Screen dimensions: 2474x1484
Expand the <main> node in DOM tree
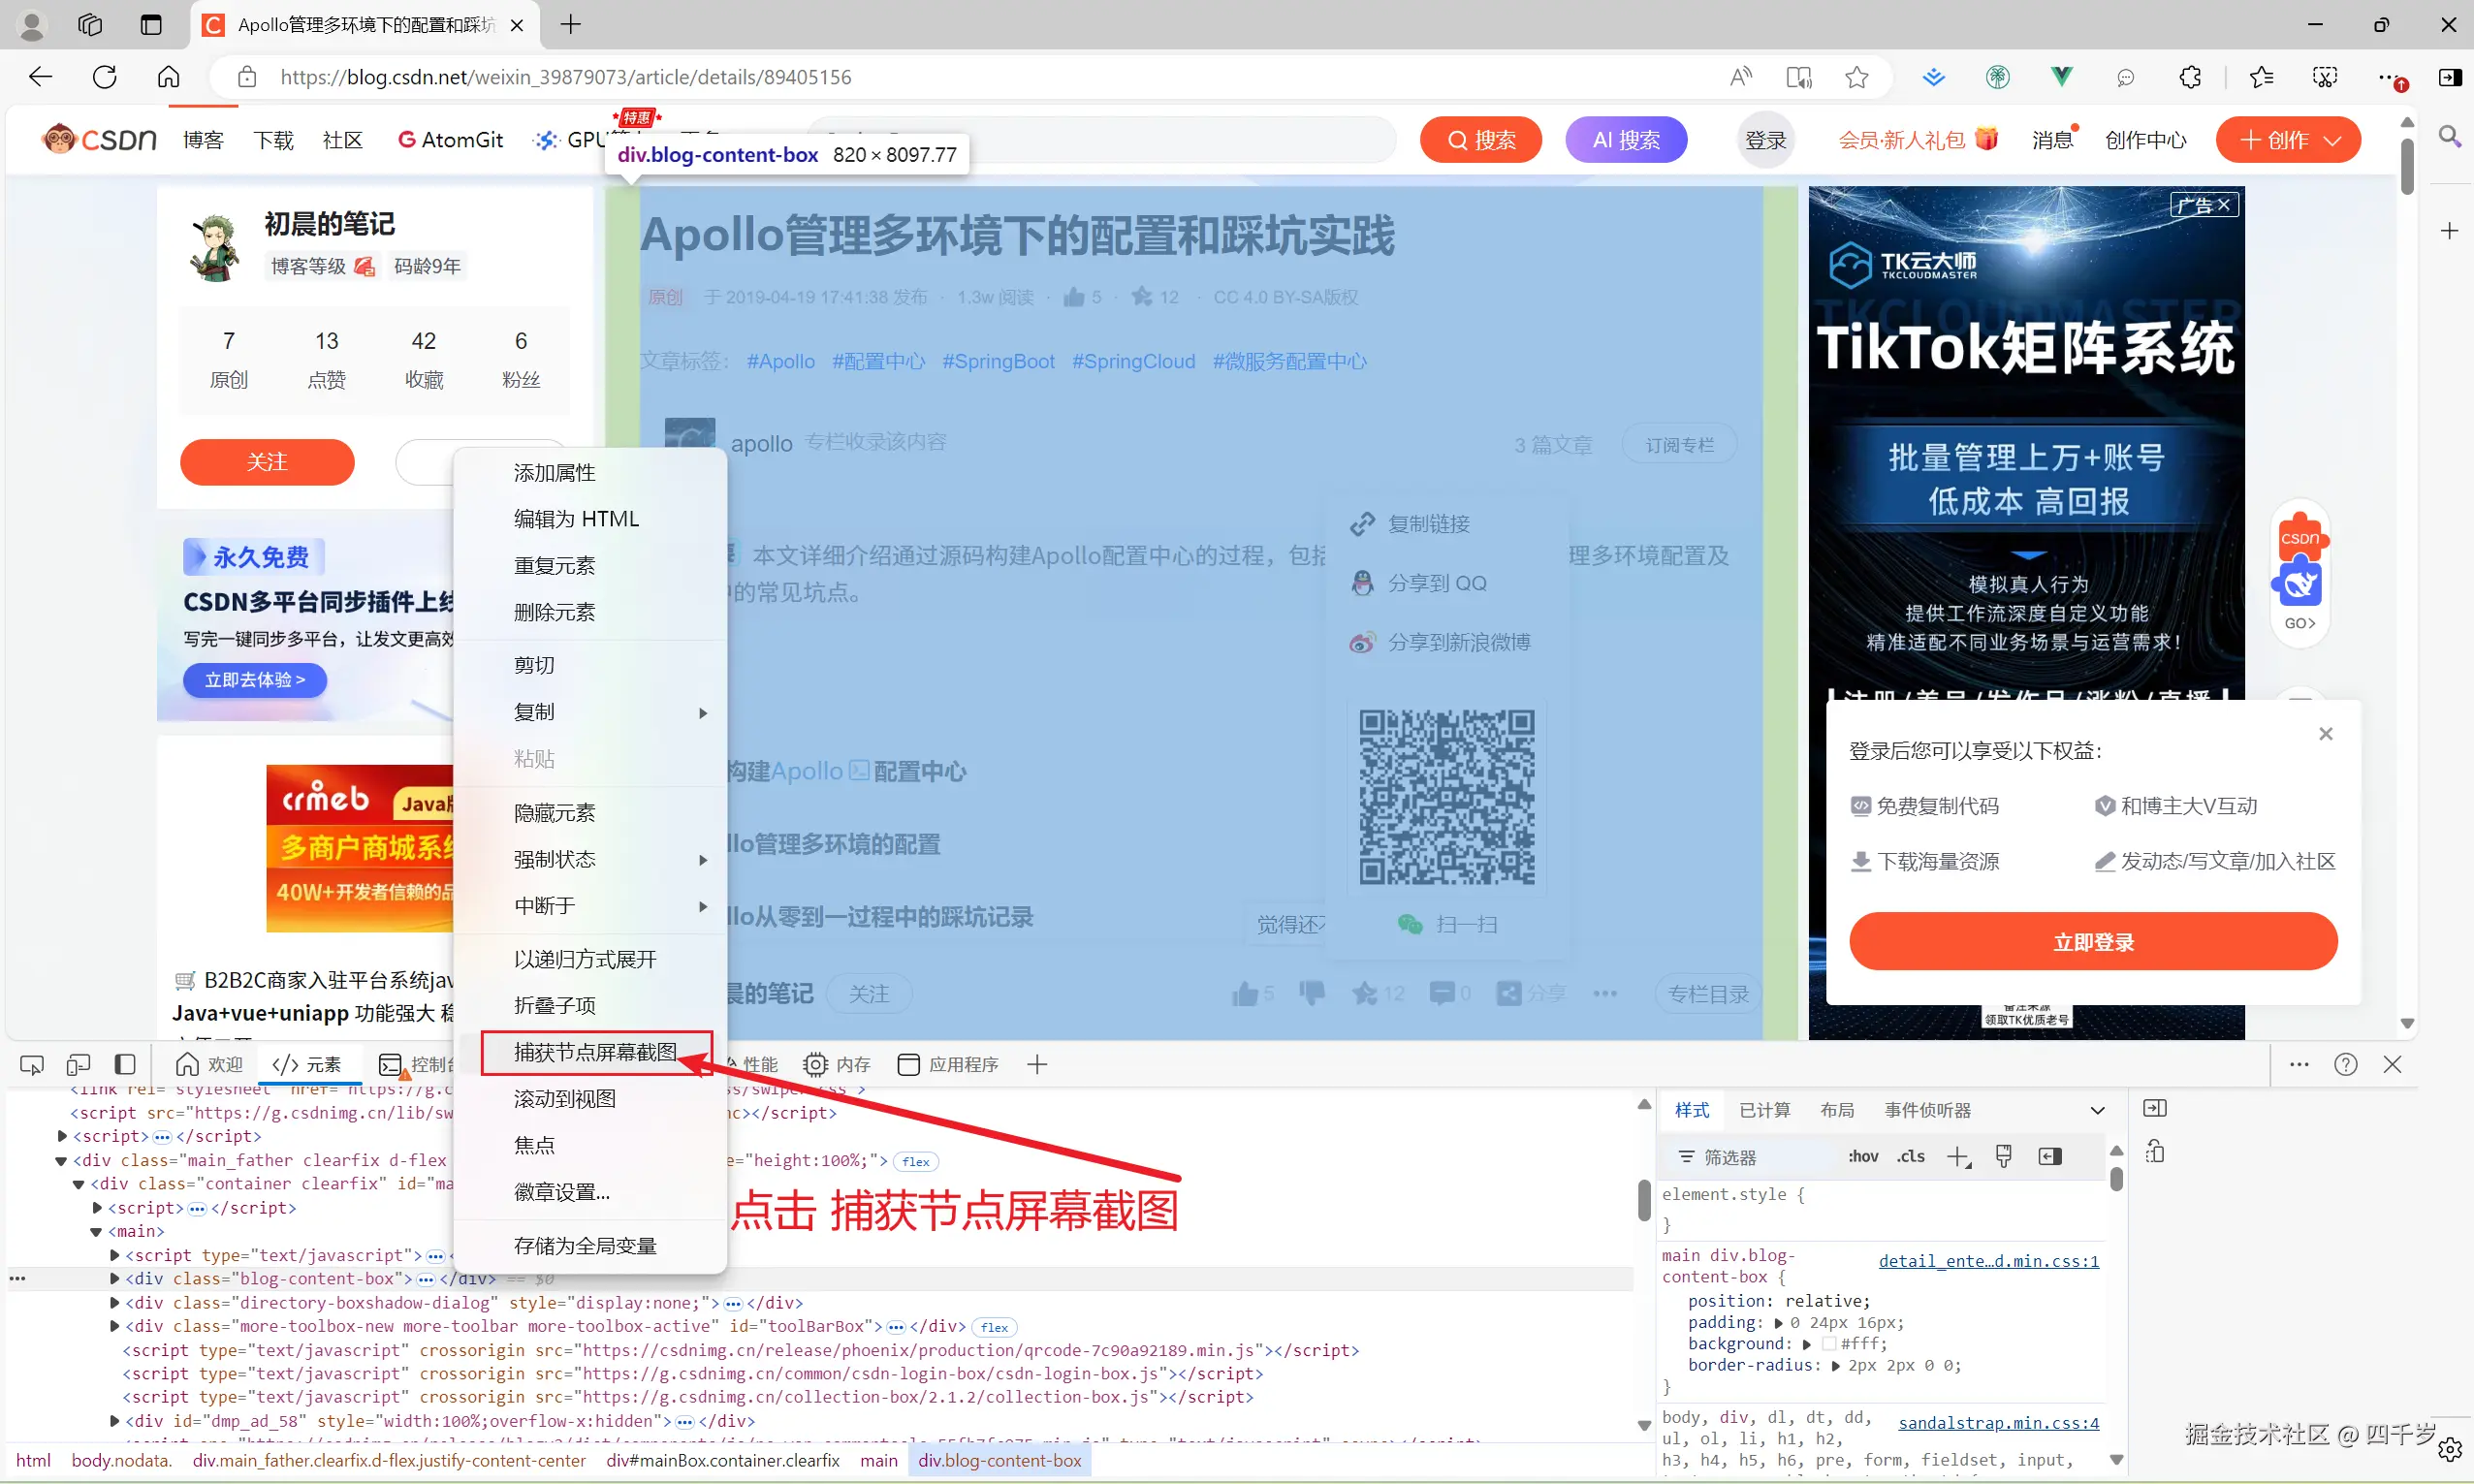point(96,1231)
